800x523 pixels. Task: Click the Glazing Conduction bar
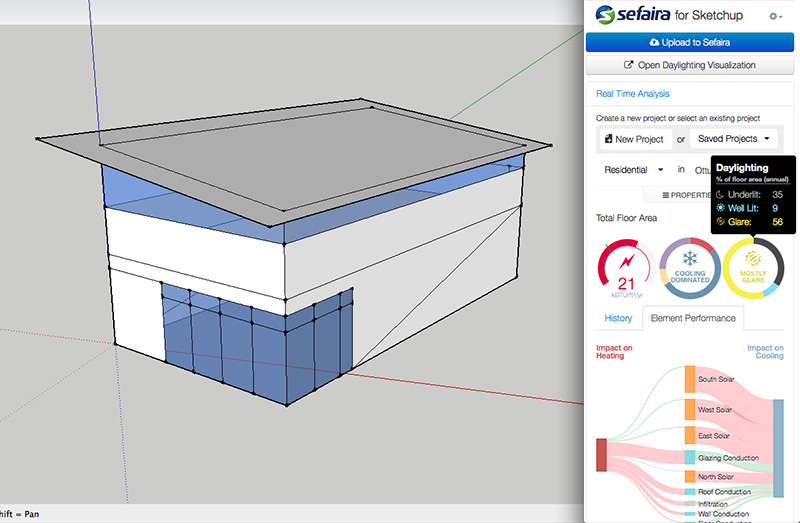tap(690, 457)
